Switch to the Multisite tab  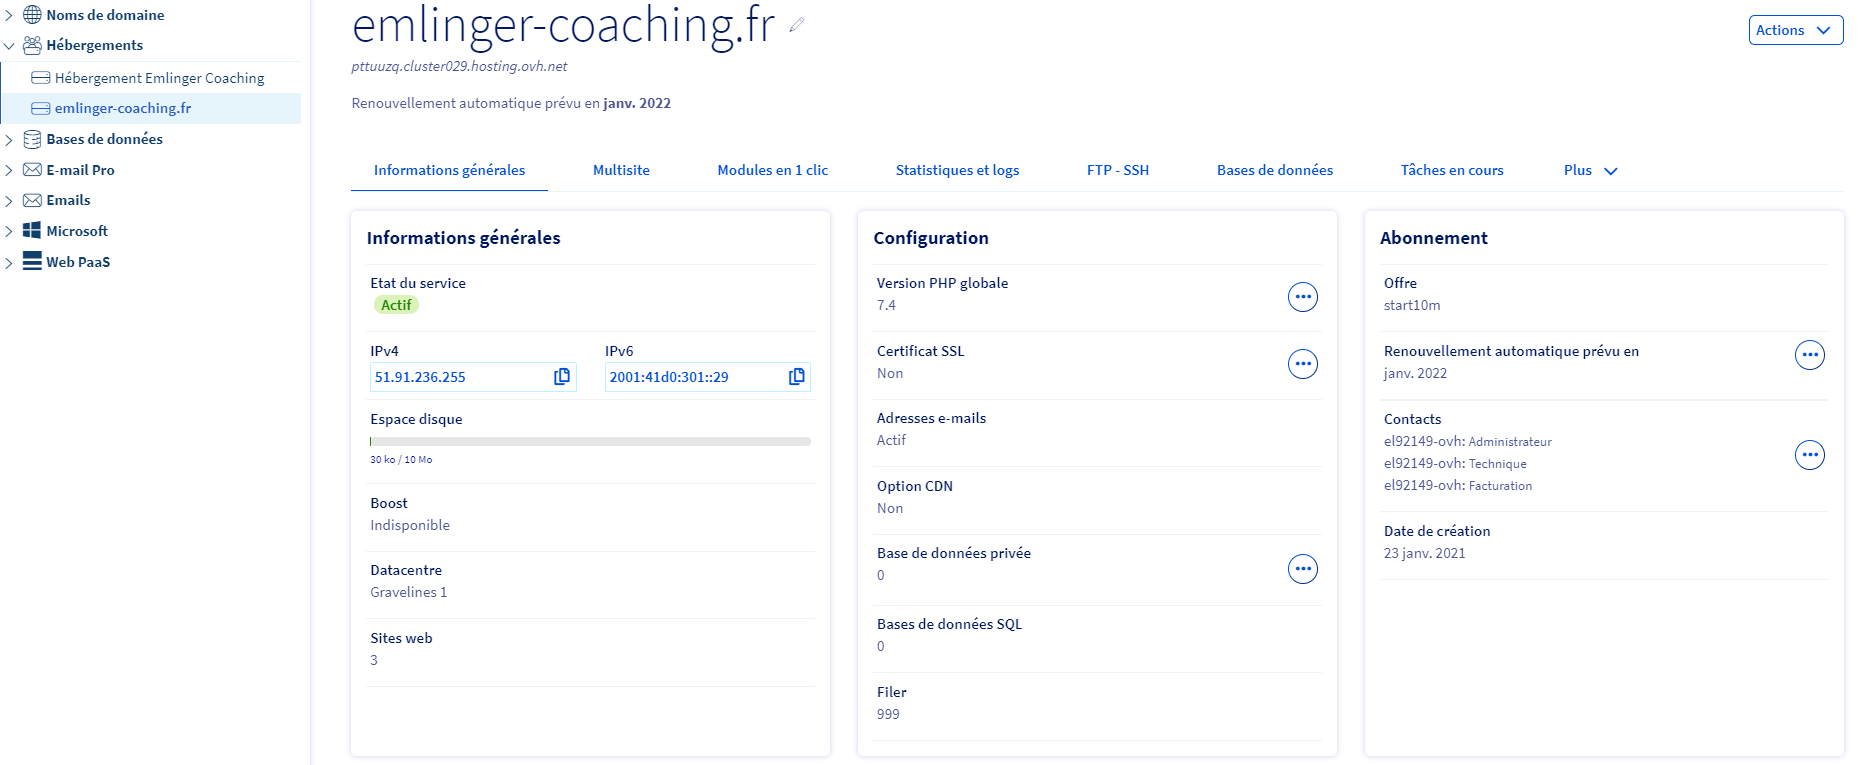coord(621,171)
